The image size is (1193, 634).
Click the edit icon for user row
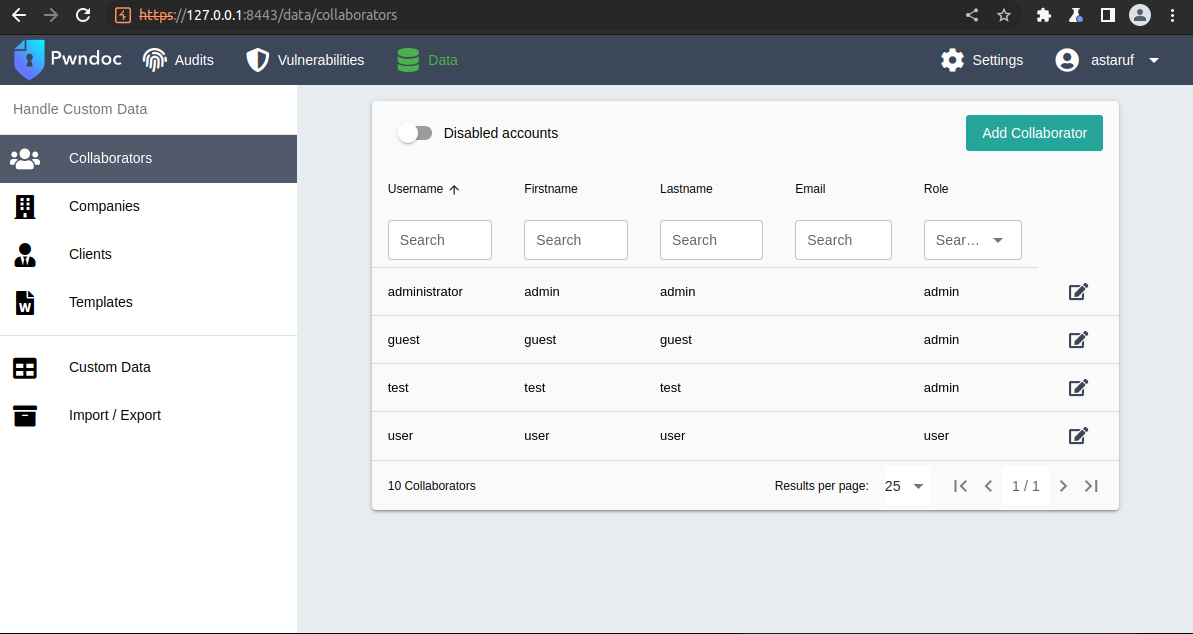click(x=1078, y=436)
